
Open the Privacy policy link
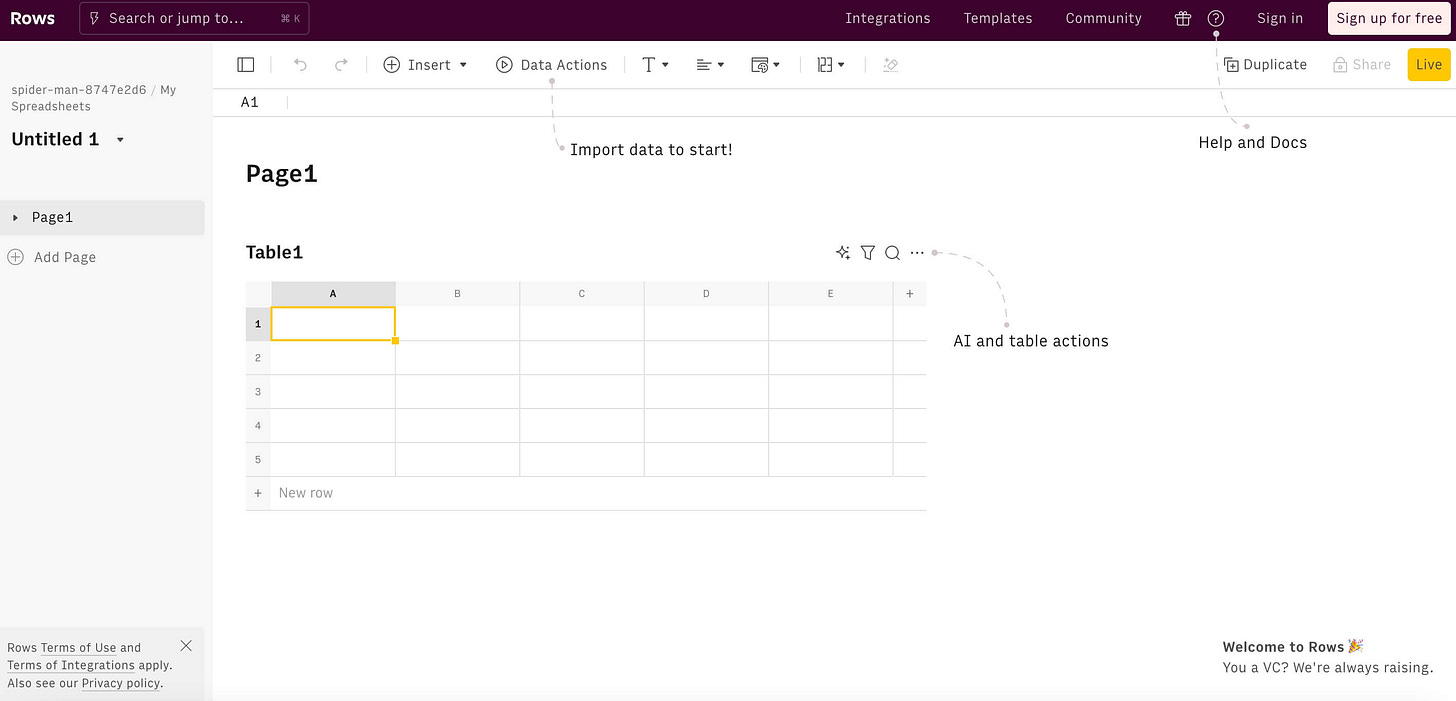click(x=120, y=684)
